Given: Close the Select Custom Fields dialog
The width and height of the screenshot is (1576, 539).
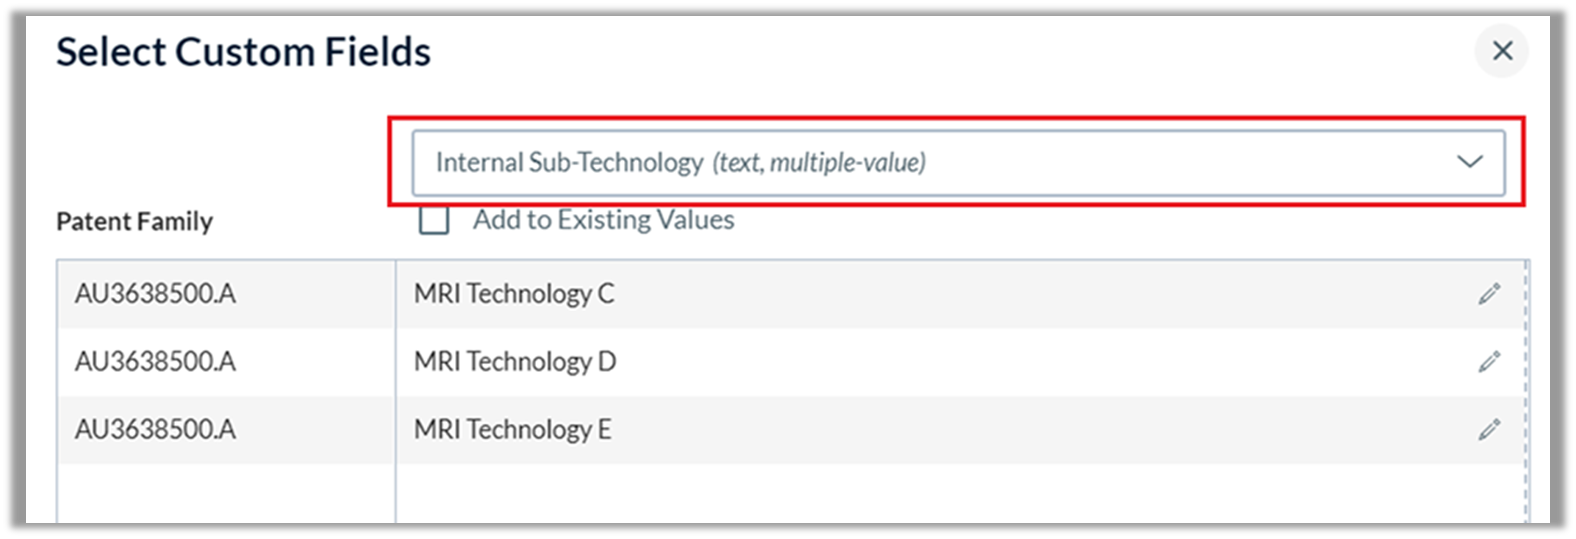Looking at the screenshot, I should pos(1501,51).
